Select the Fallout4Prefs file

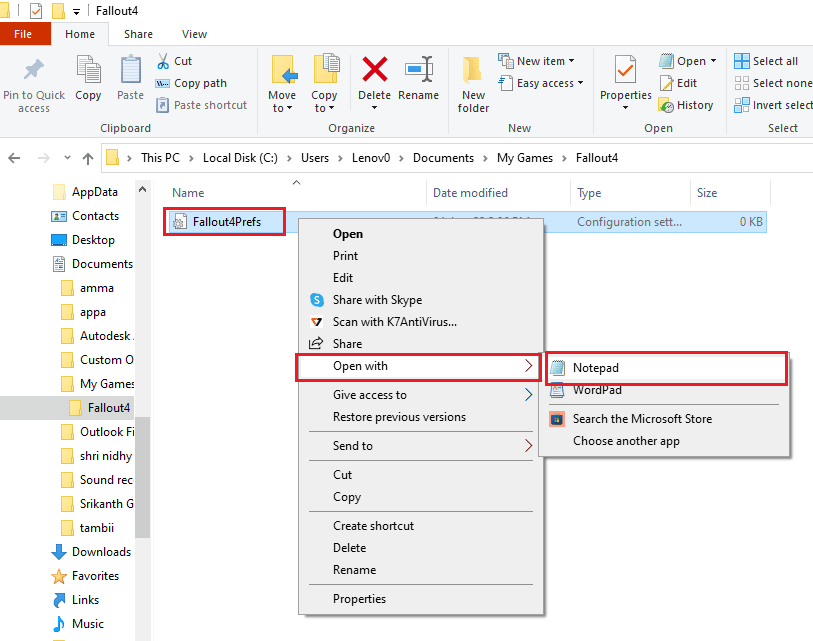click(225, 222)
